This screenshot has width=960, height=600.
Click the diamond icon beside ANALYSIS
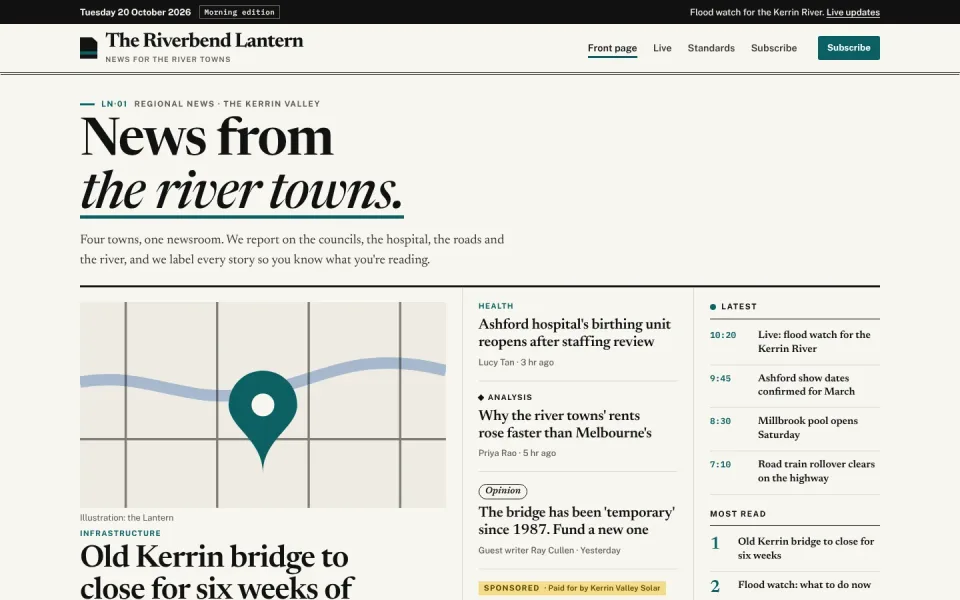pyautogui.click(x=481, y=397)
